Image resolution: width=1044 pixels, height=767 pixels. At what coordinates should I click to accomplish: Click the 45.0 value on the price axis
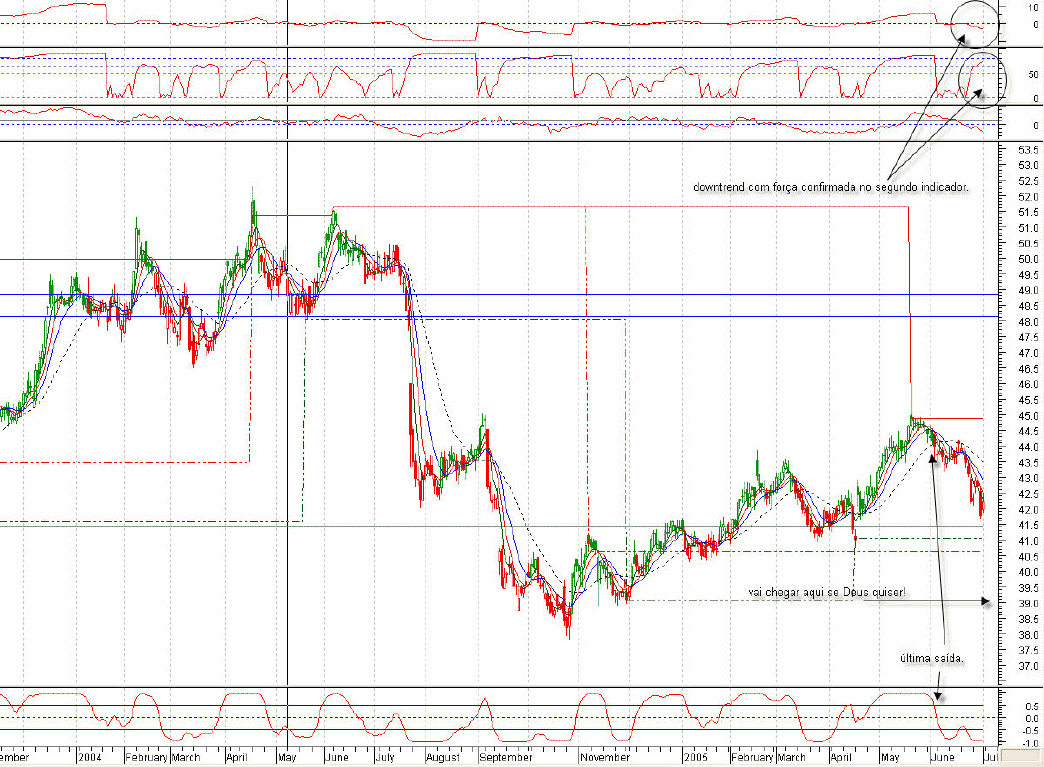pos(1022,416)
